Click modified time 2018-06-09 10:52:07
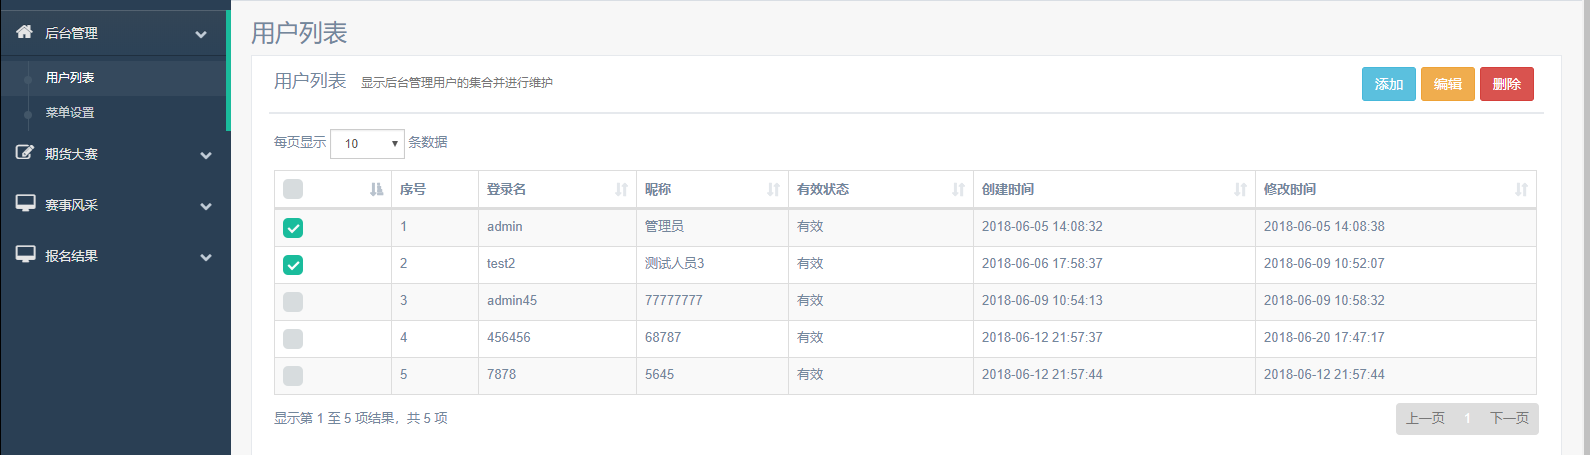The image size is (1590, 455). click(1324, 263)
